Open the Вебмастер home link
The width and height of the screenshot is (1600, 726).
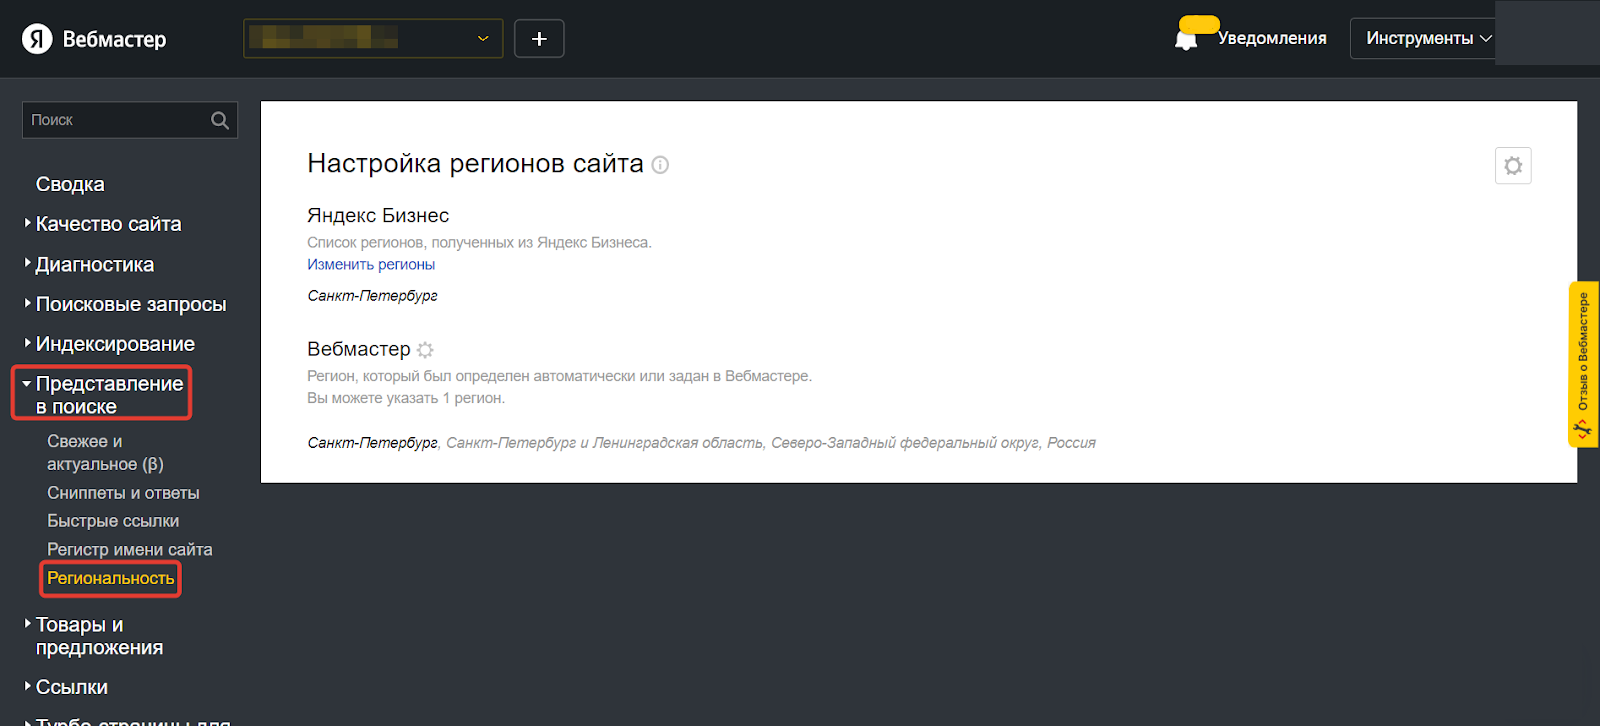pos(114,39)
